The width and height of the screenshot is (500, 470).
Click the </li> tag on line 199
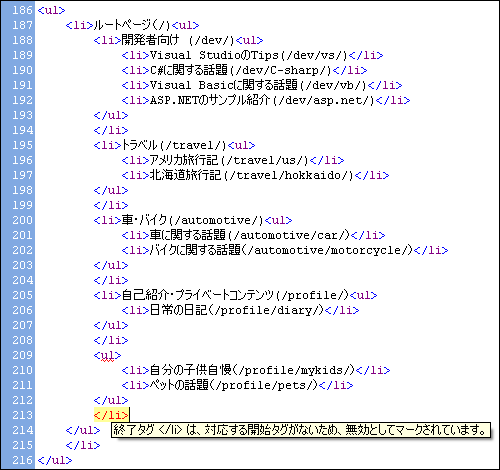pos(111,205)
